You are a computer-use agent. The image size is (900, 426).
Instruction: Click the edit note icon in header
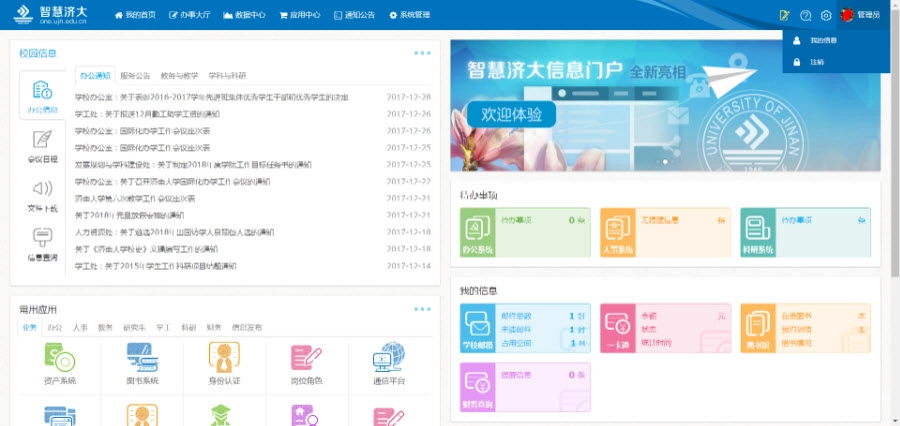point(784,15)
